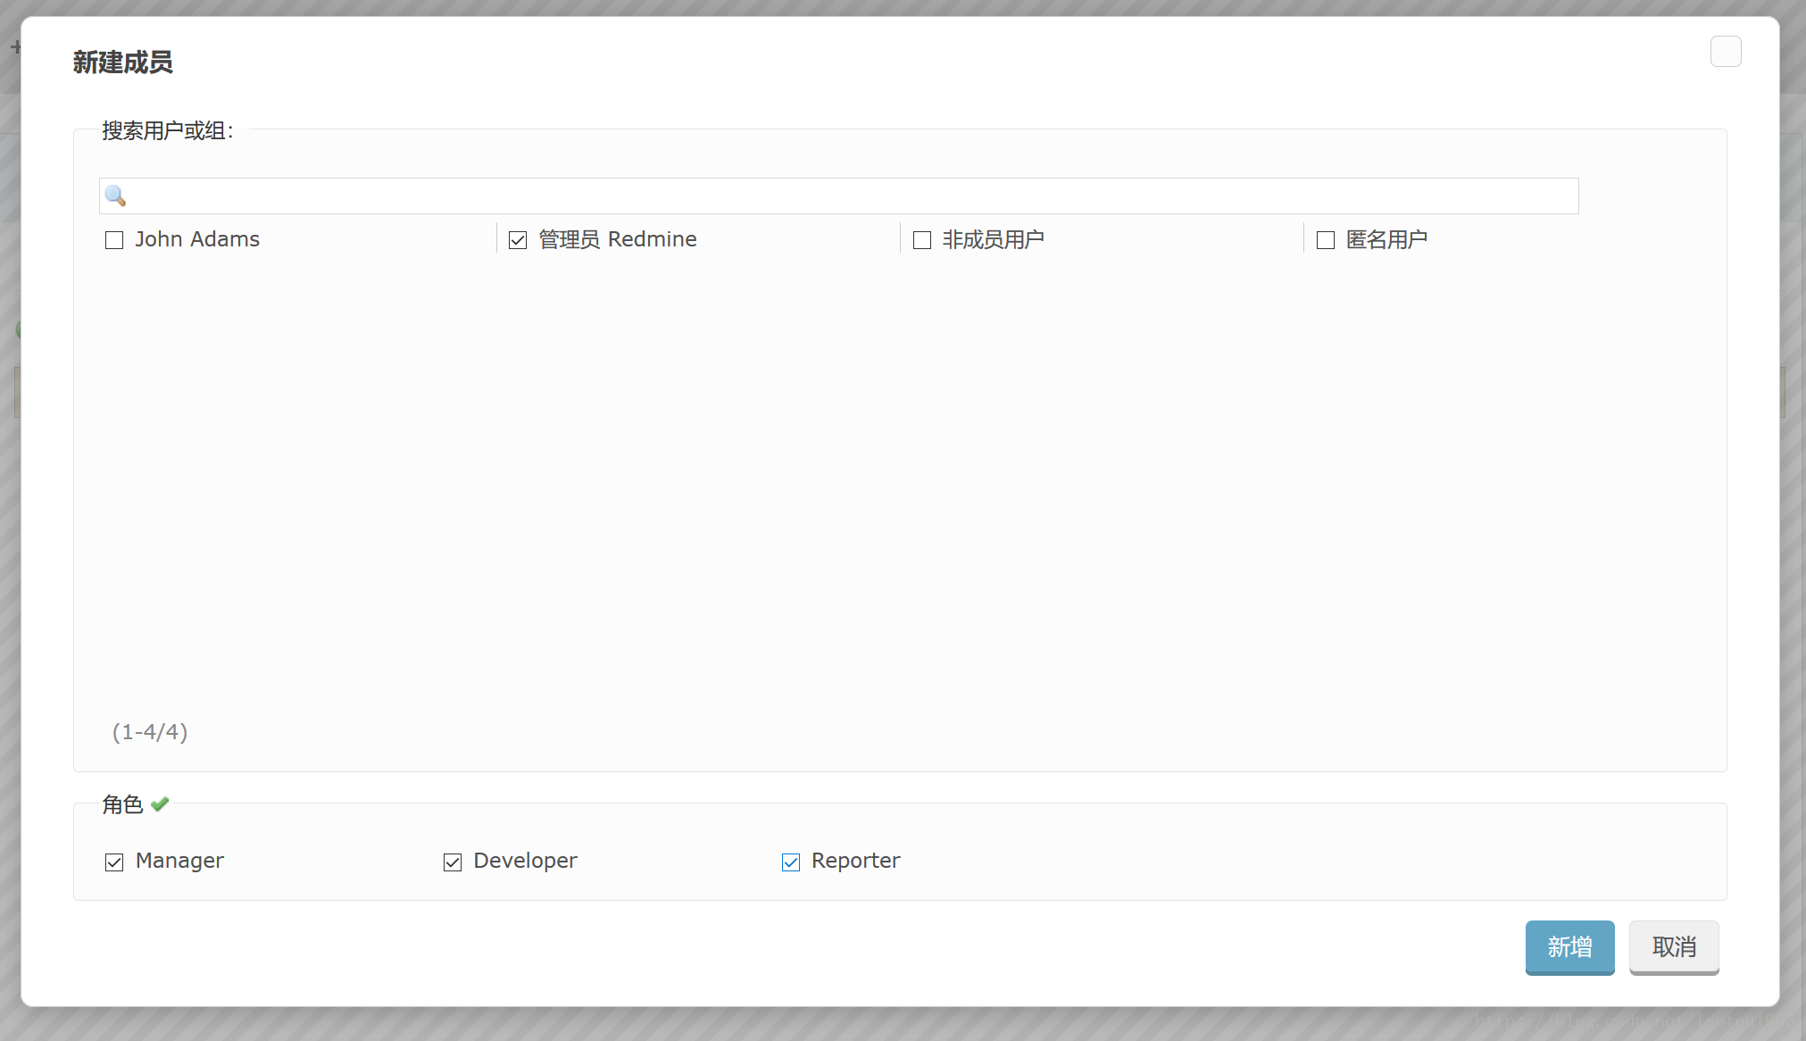Click the Manager role label
The height and width of the screenshot is (1041, 1806).
click(x=179, y=861)
